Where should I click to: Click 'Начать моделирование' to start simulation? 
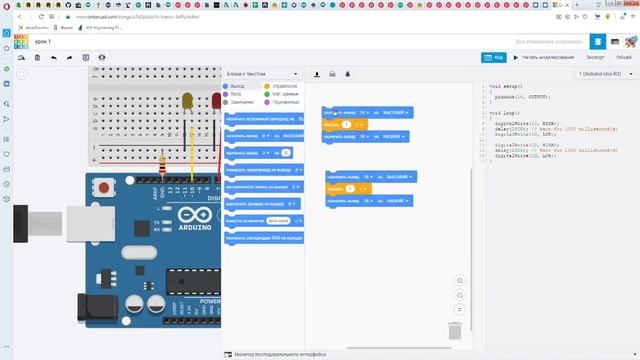[544, 58]
